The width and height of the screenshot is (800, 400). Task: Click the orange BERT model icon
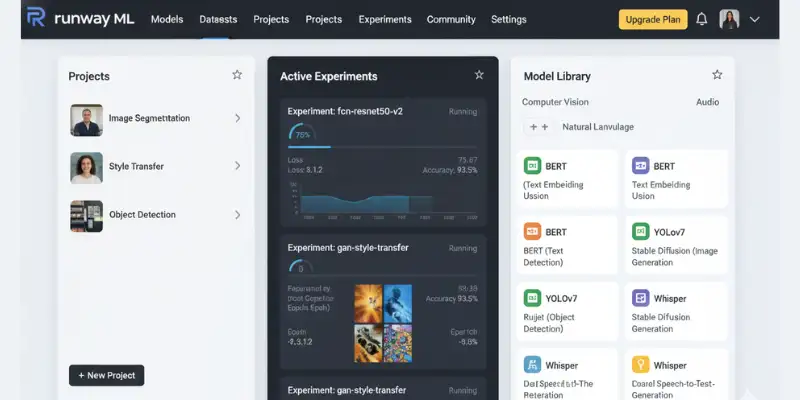point(532,232)
